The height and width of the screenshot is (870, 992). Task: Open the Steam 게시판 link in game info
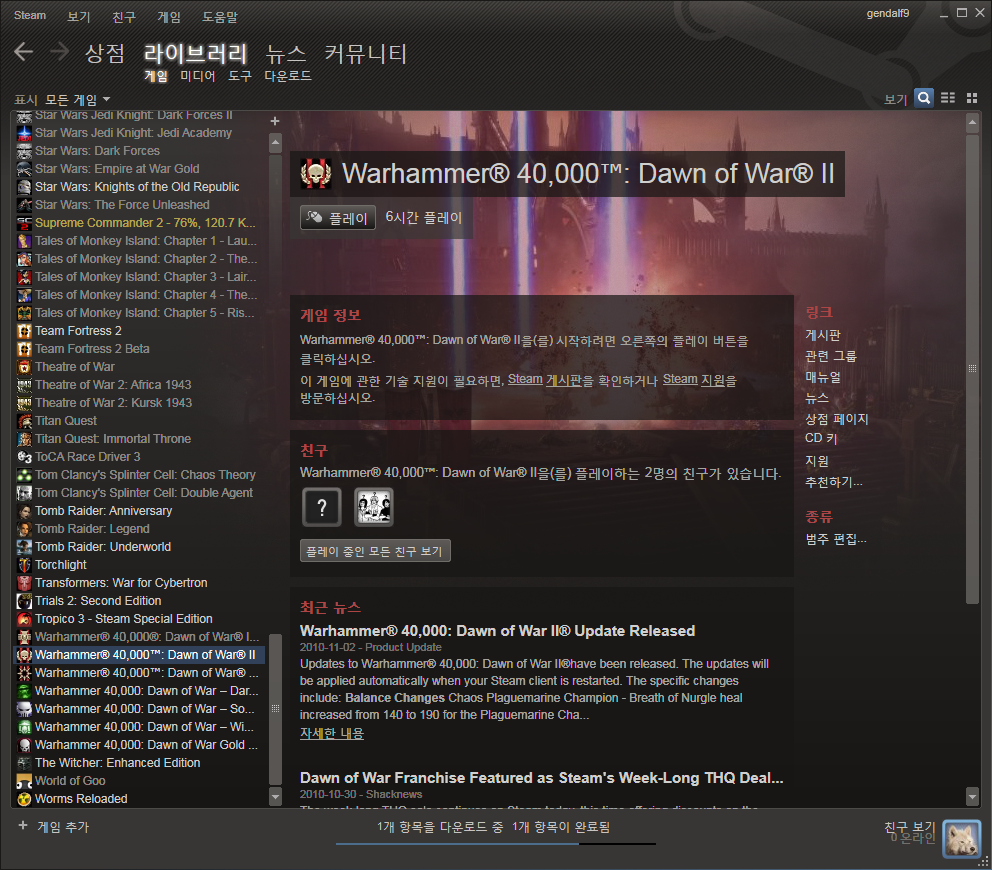coord(545,380)
